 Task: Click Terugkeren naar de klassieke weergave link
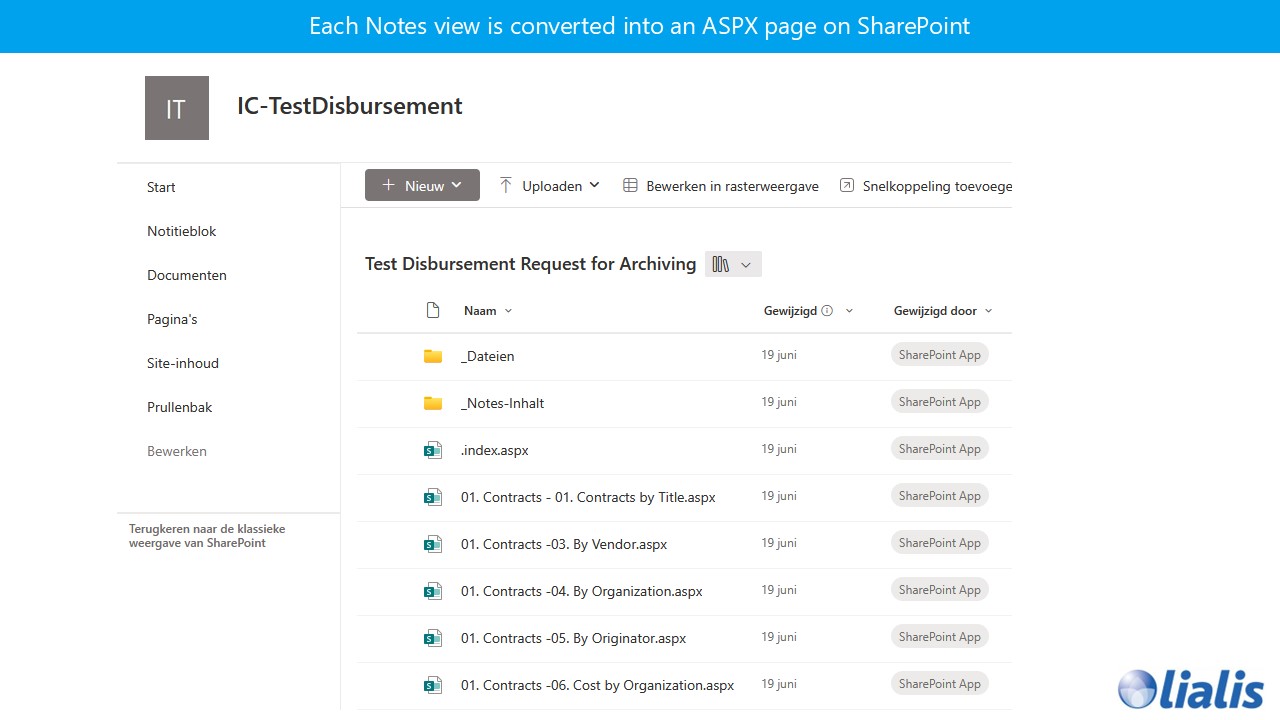pos(207,536)
